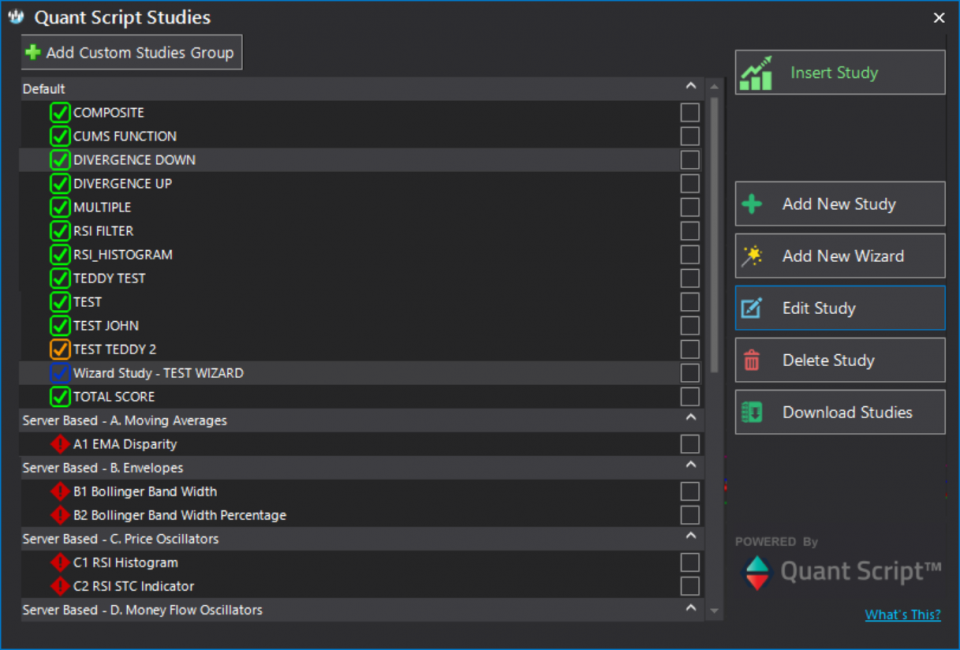Collapse Server Based - D. Money Flow Oscillators group
960x650 pixels.
pos(691,608)
